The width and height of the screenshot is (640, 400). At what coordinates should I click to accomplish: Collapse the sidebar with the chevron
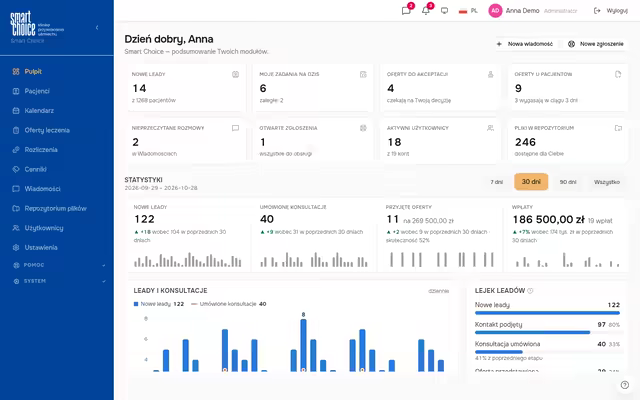97,28
